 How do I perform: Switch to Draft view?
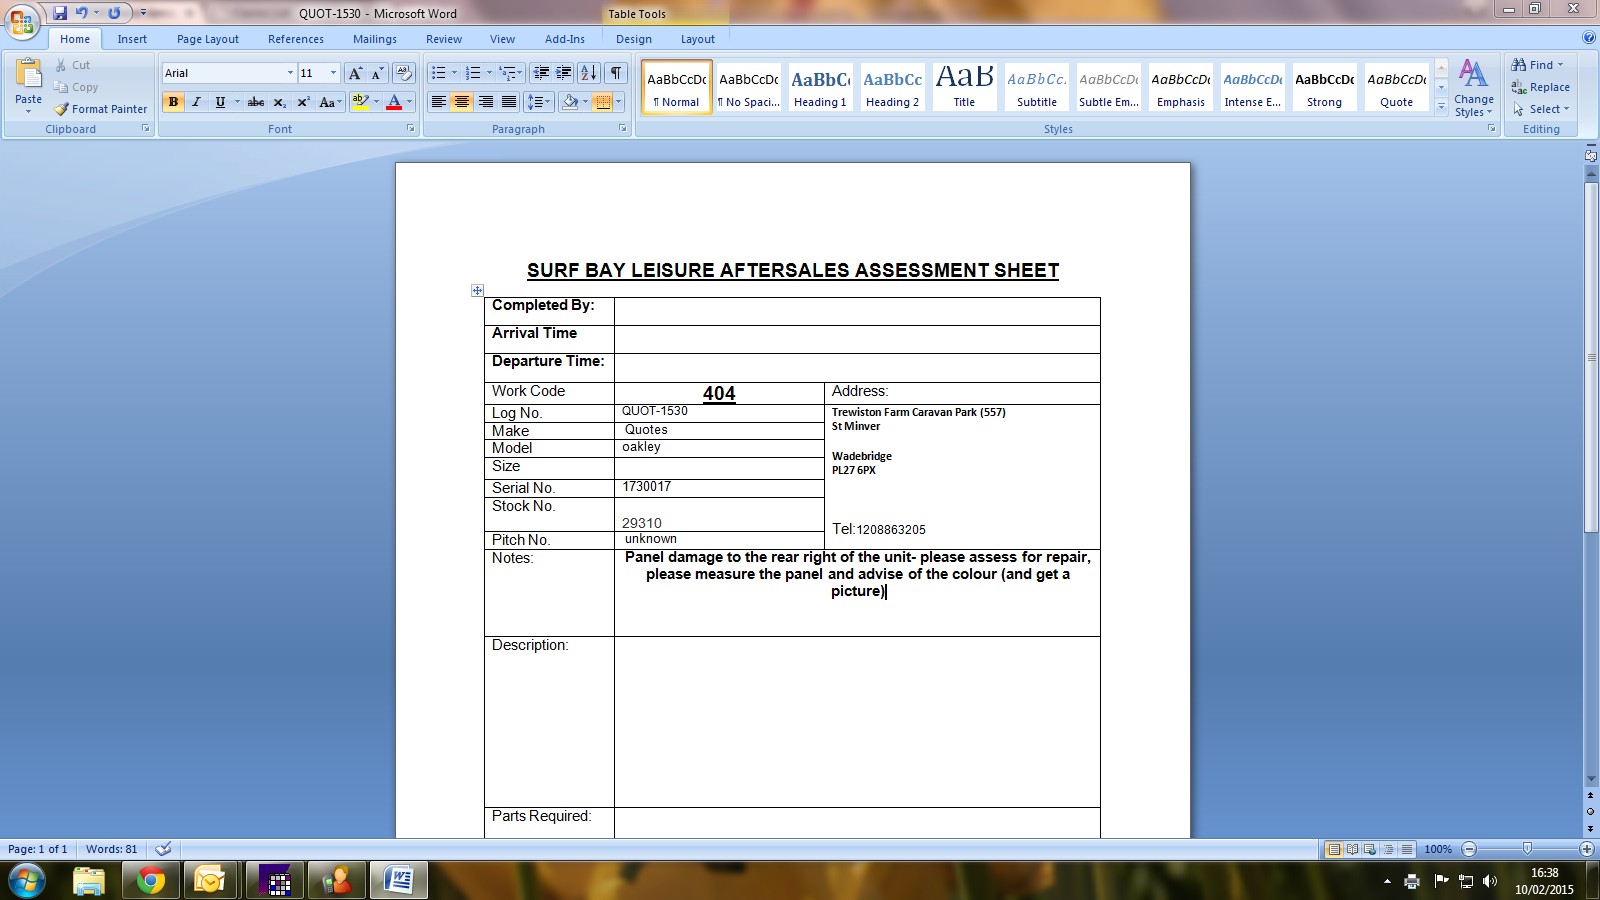coord(1406,849)
